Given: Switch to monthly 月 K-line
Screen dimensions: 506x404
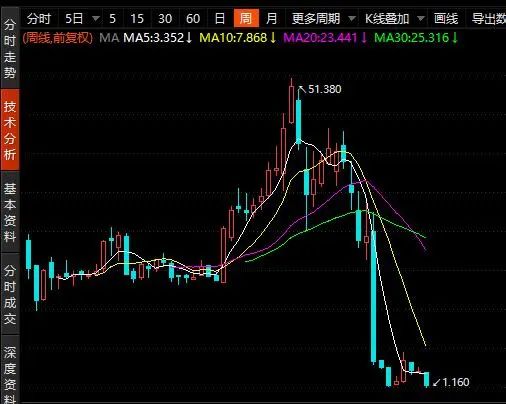Looking at the screenshot, I should pyautogui.click(x=272, y=19).
